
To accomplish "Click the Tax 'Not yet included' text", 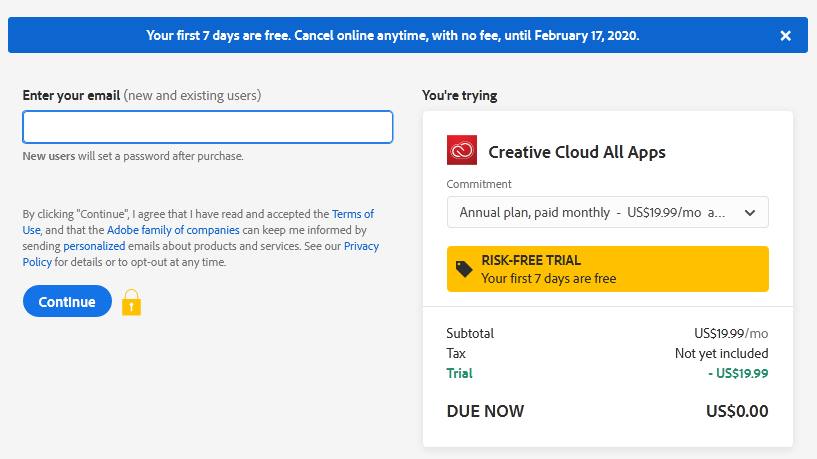I will (721, 353).
